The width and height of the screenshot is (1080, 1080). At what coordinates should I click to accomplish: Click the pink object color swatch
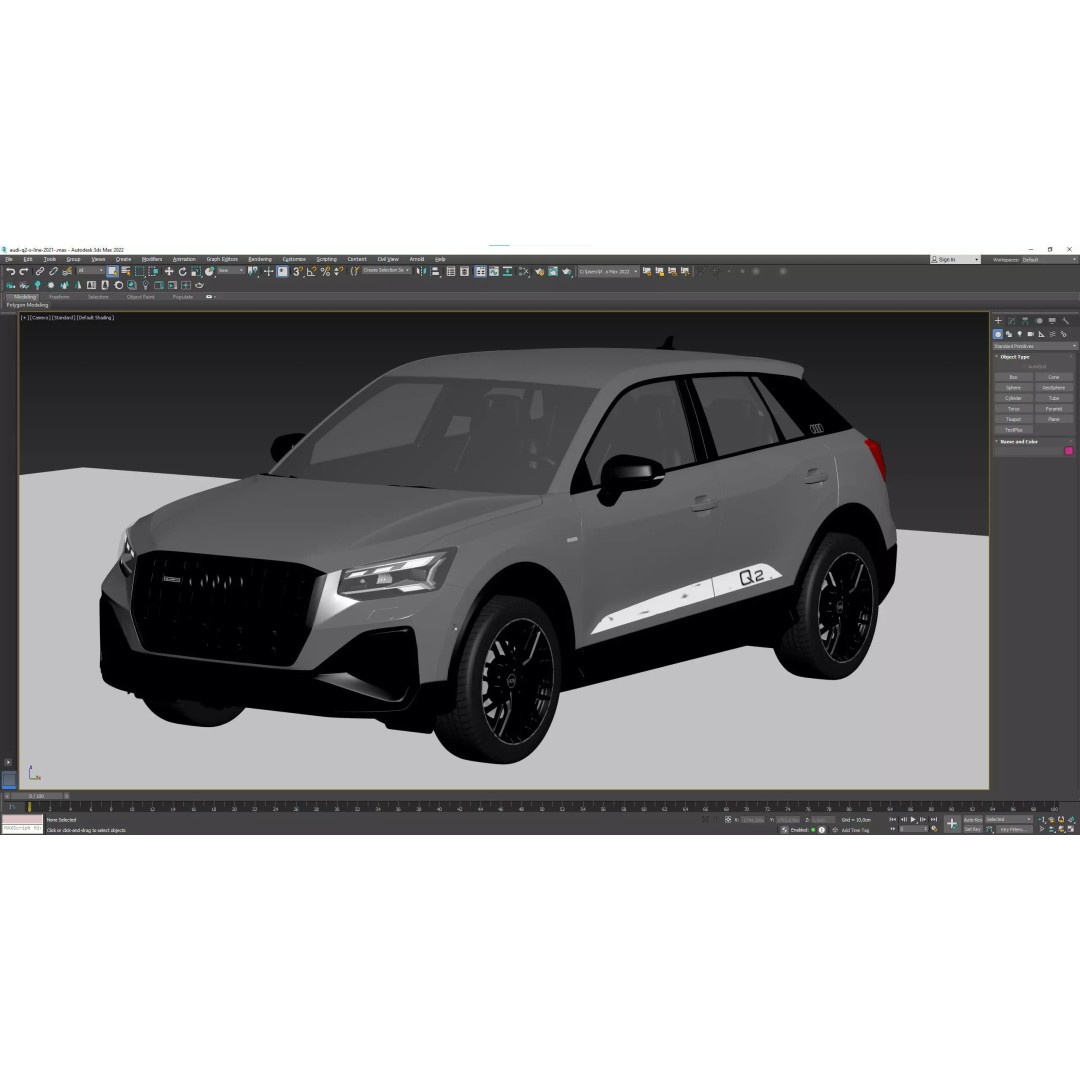tap(1069, 451)
